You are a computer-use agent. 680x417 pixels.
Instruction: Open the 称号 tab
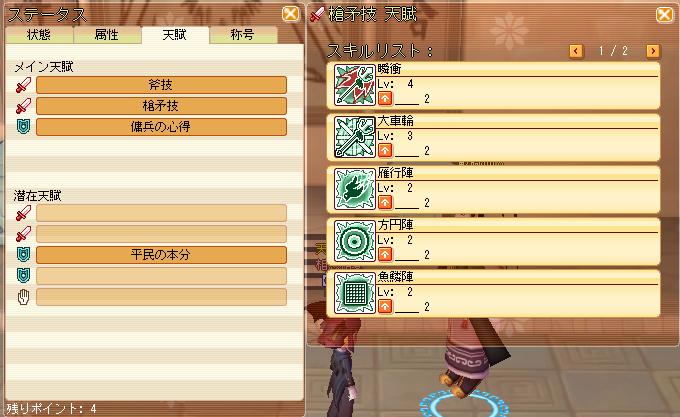(x=243, y=35)
